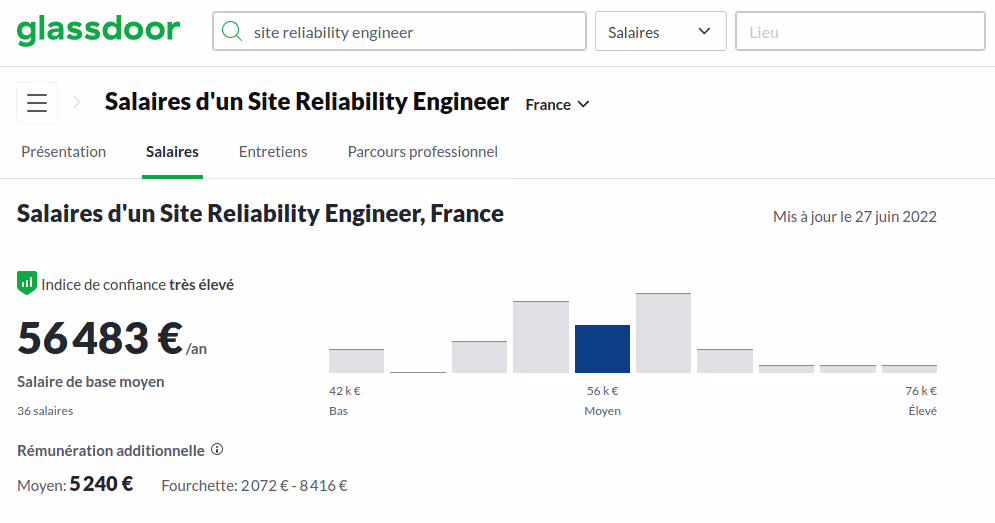The height and width of the screenshot is (523, 995).
Task: Select the Salaires tab
Action: point(172,152)
